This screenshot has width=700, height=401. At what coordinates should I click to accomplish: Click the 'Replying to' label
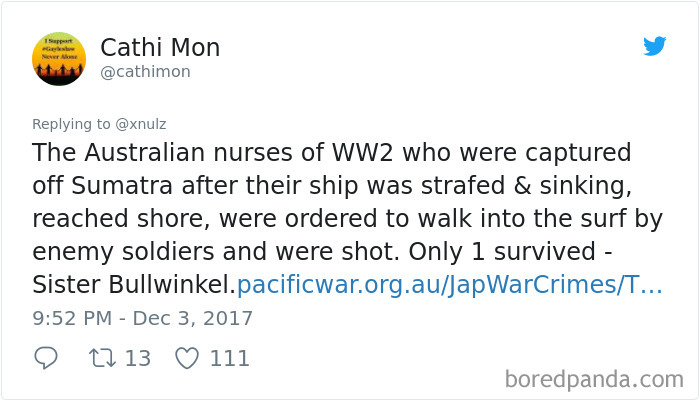tap(66, 124)
